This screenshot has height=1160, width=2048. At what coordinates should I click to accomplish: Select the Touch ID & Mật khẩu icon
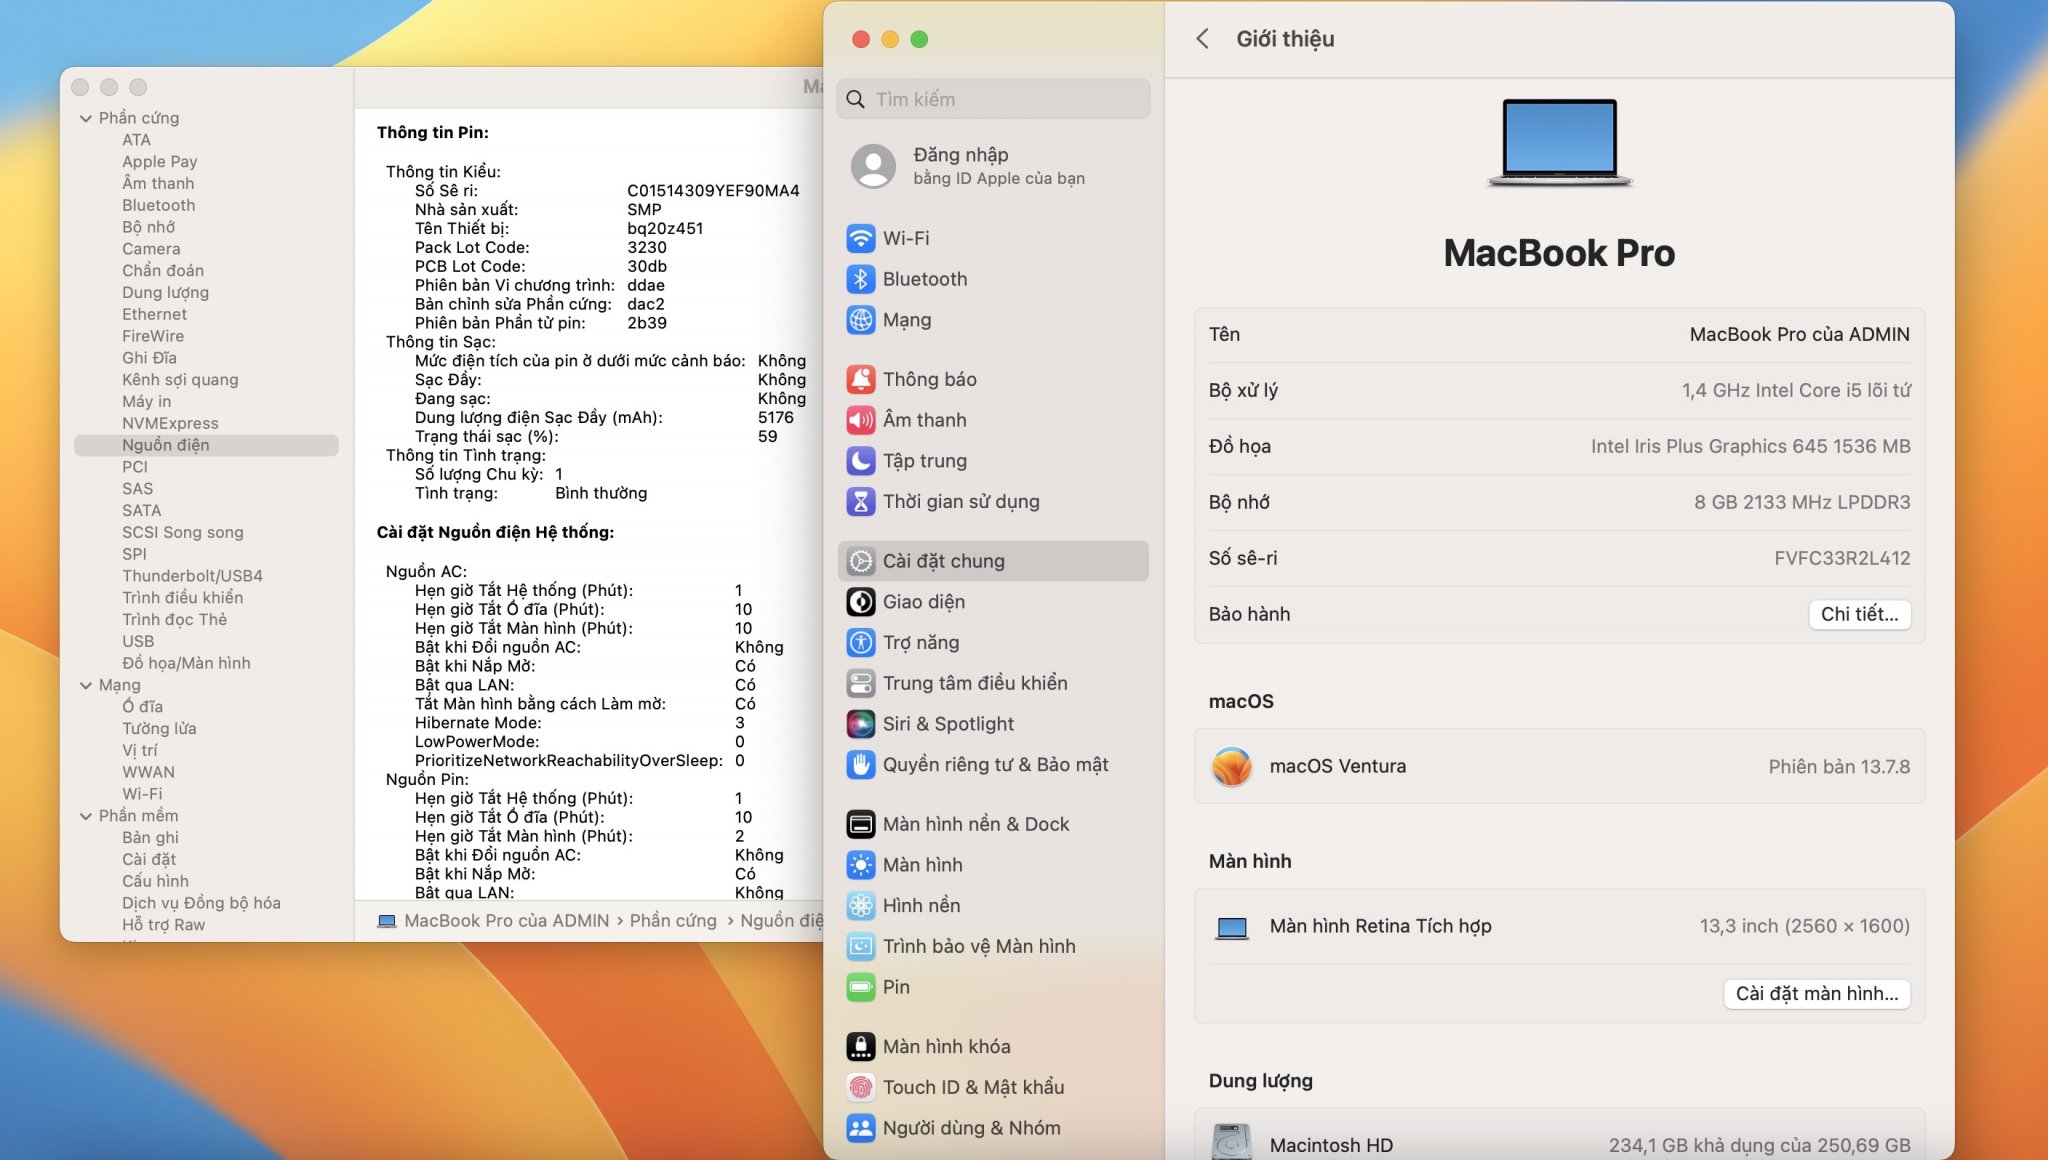(x=860, y=1087)
